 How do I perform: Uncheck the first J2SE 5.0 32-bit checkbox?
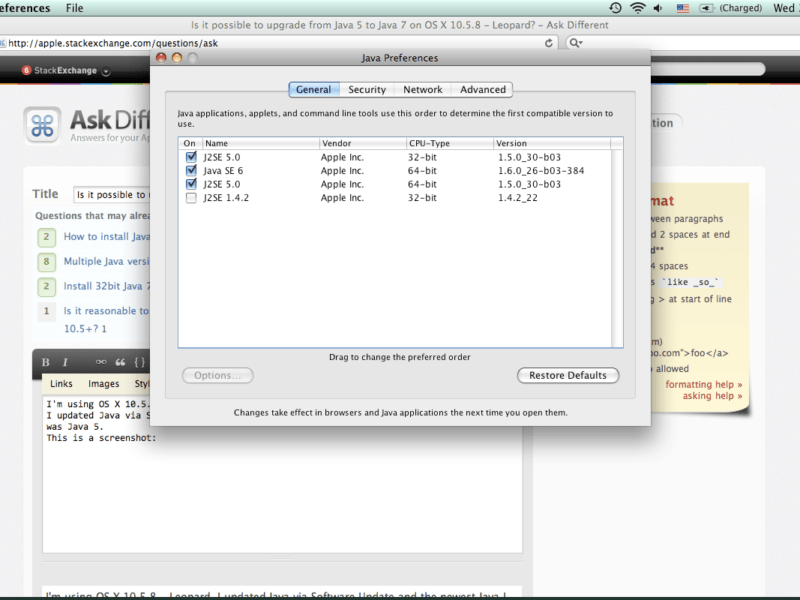191,157
